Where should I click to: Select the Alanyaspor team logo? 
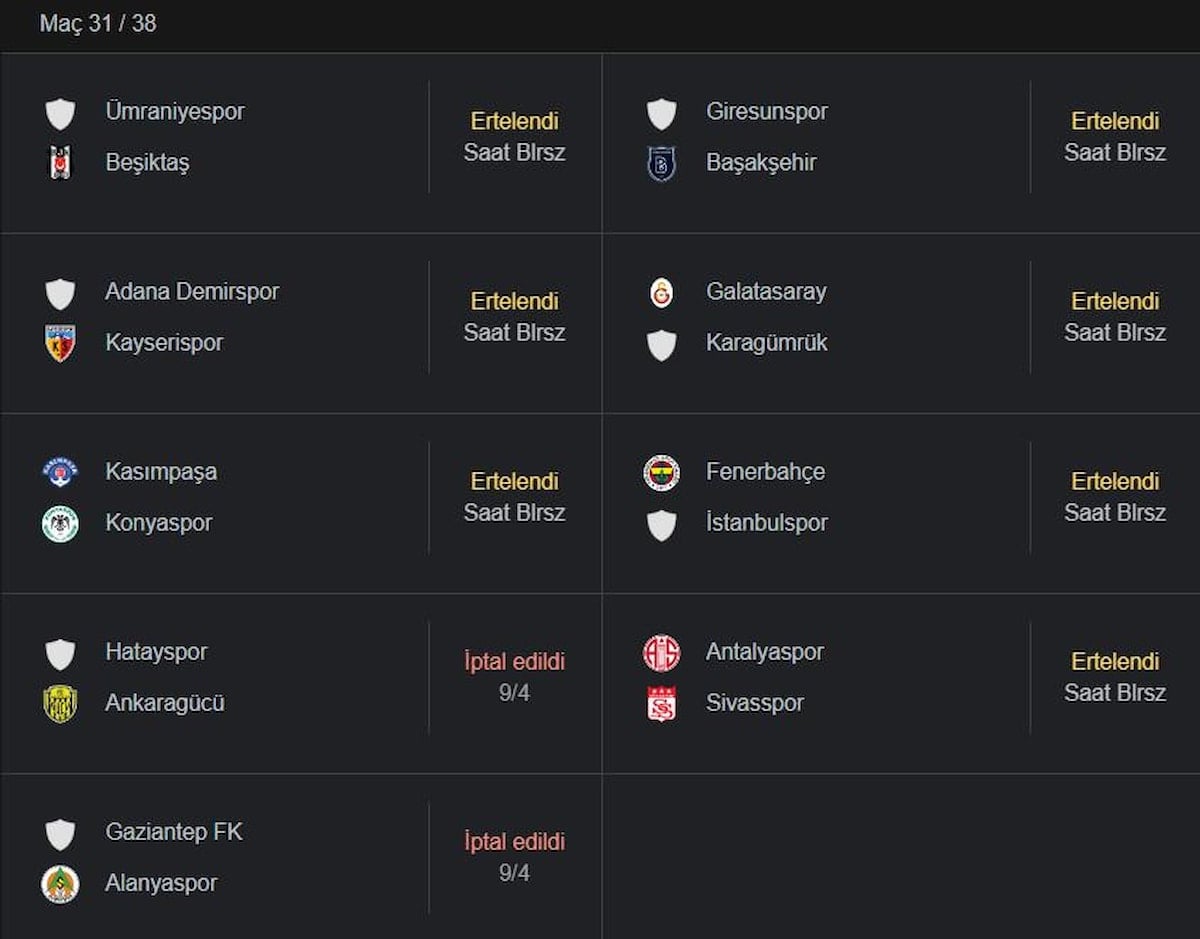60,883
